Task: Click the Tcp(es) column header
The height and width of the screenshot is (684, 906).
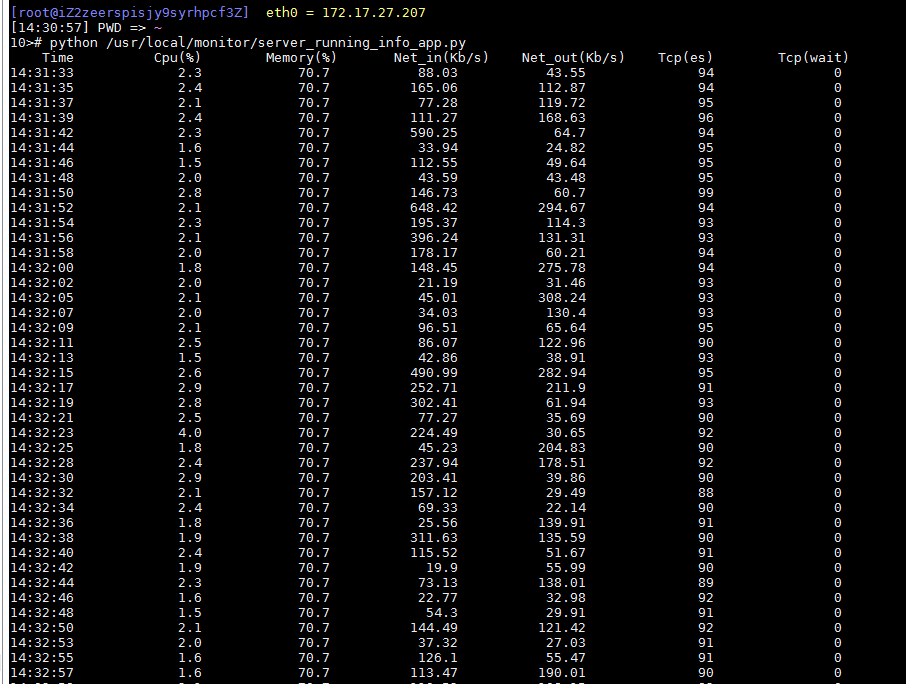Action: click(685, 57)
